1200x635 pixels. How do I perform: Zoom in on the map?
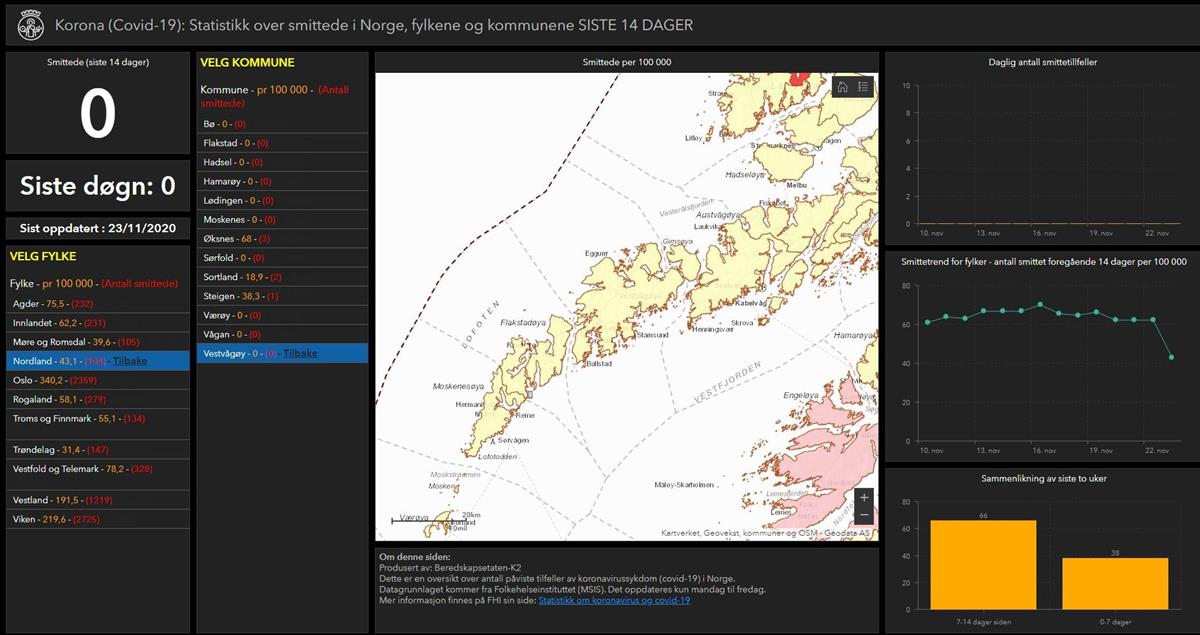coord(864,497)
